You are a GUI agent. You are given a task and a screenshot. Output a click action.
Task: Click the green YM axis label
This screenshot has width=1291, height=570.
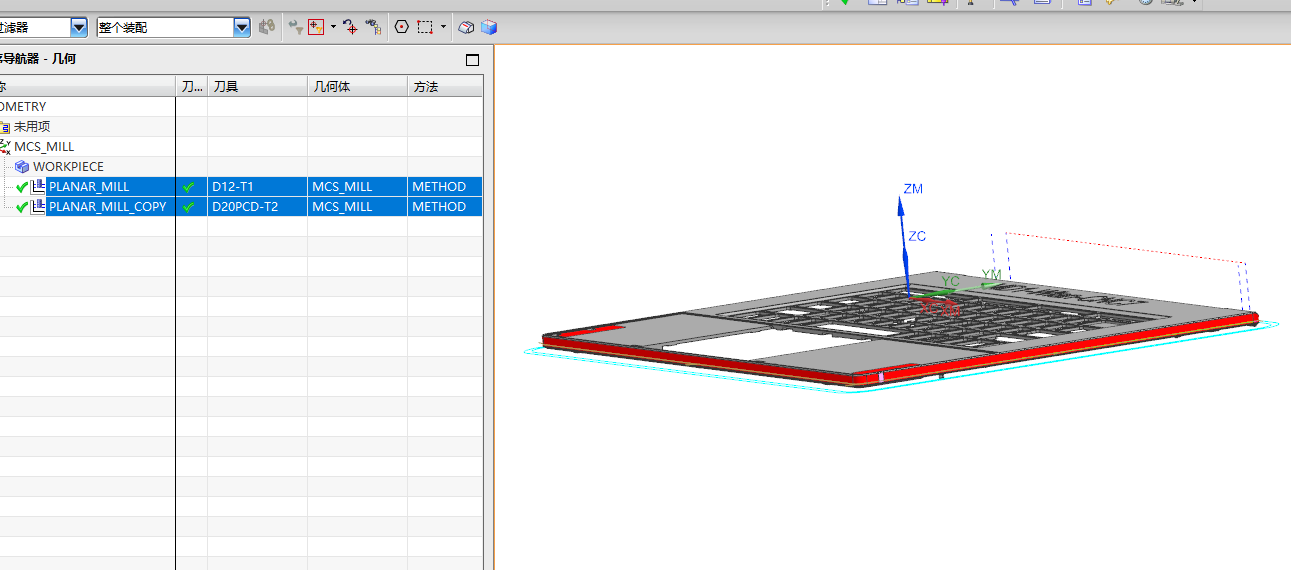(x=991, y=274)
